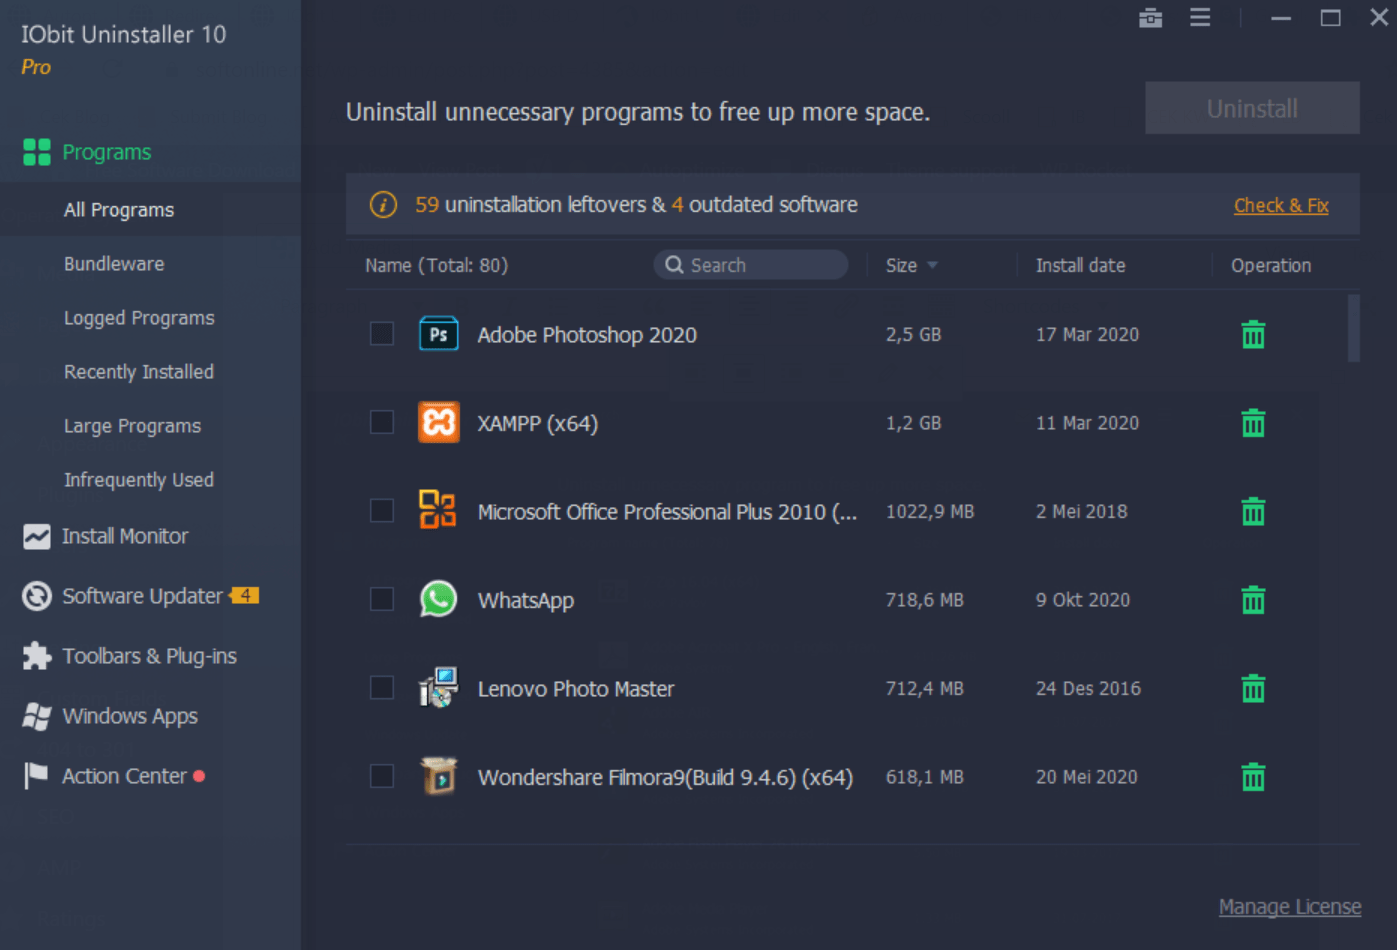The width and height of the screenshot is (1397, 950).
Task: Click the Software Updater circular icon
Action: click(x=37, y=596)
